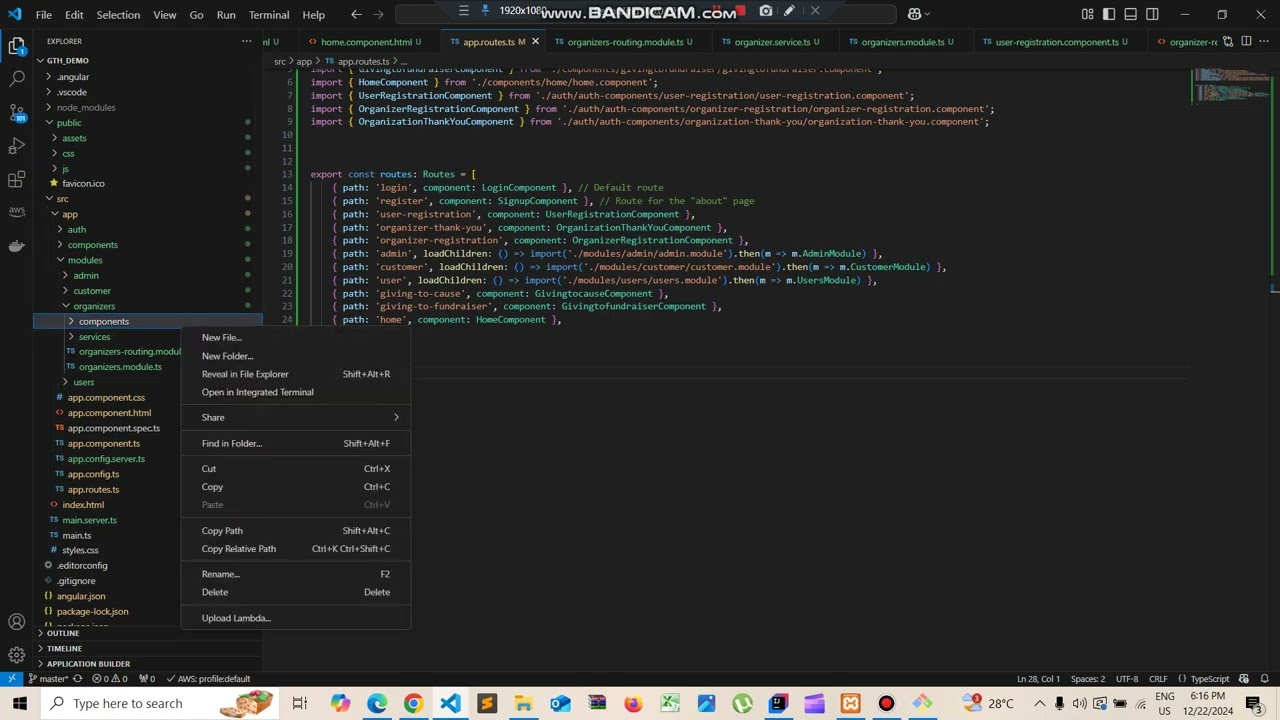Synchronize changes icon in status bar
1280x720 pixels.
click(77, 679)
